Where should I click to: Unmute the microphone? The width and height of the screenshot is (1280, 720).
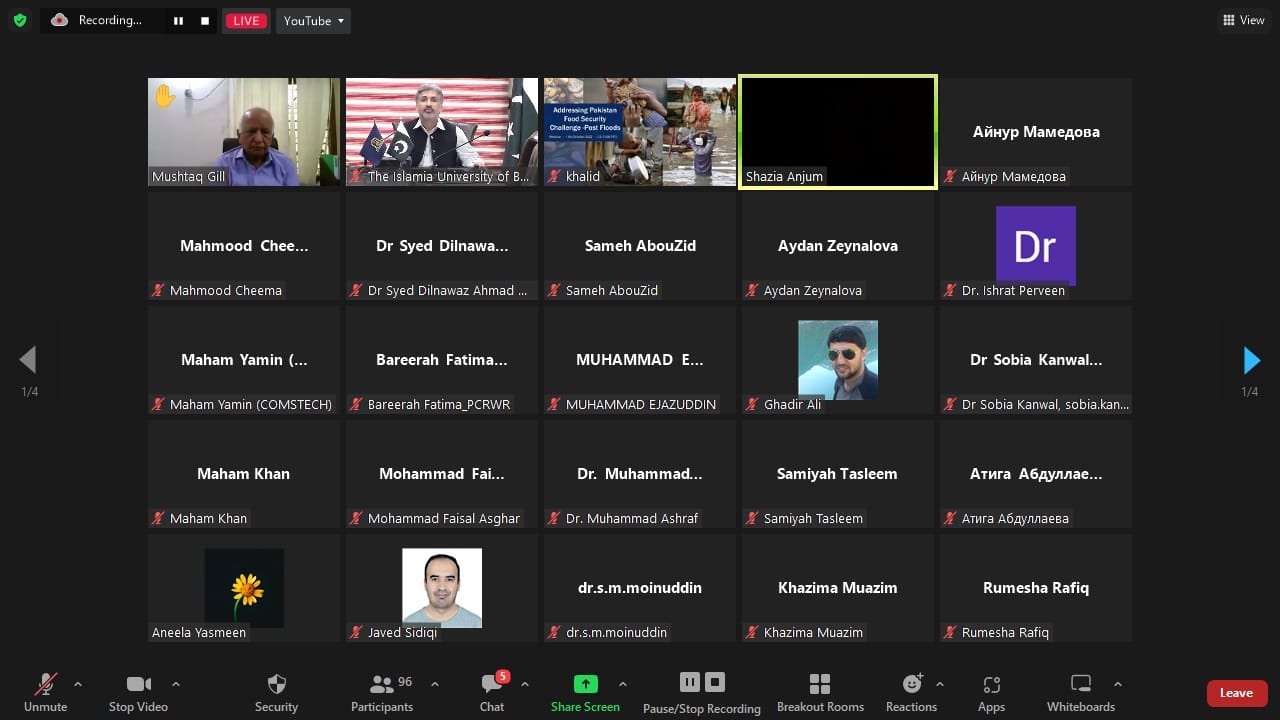[45, 692]
